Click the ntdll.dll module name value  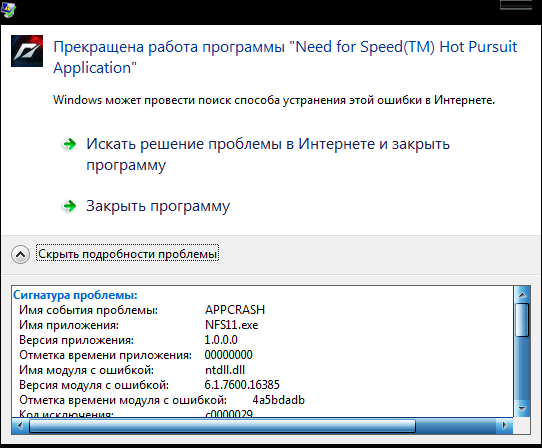225,370
